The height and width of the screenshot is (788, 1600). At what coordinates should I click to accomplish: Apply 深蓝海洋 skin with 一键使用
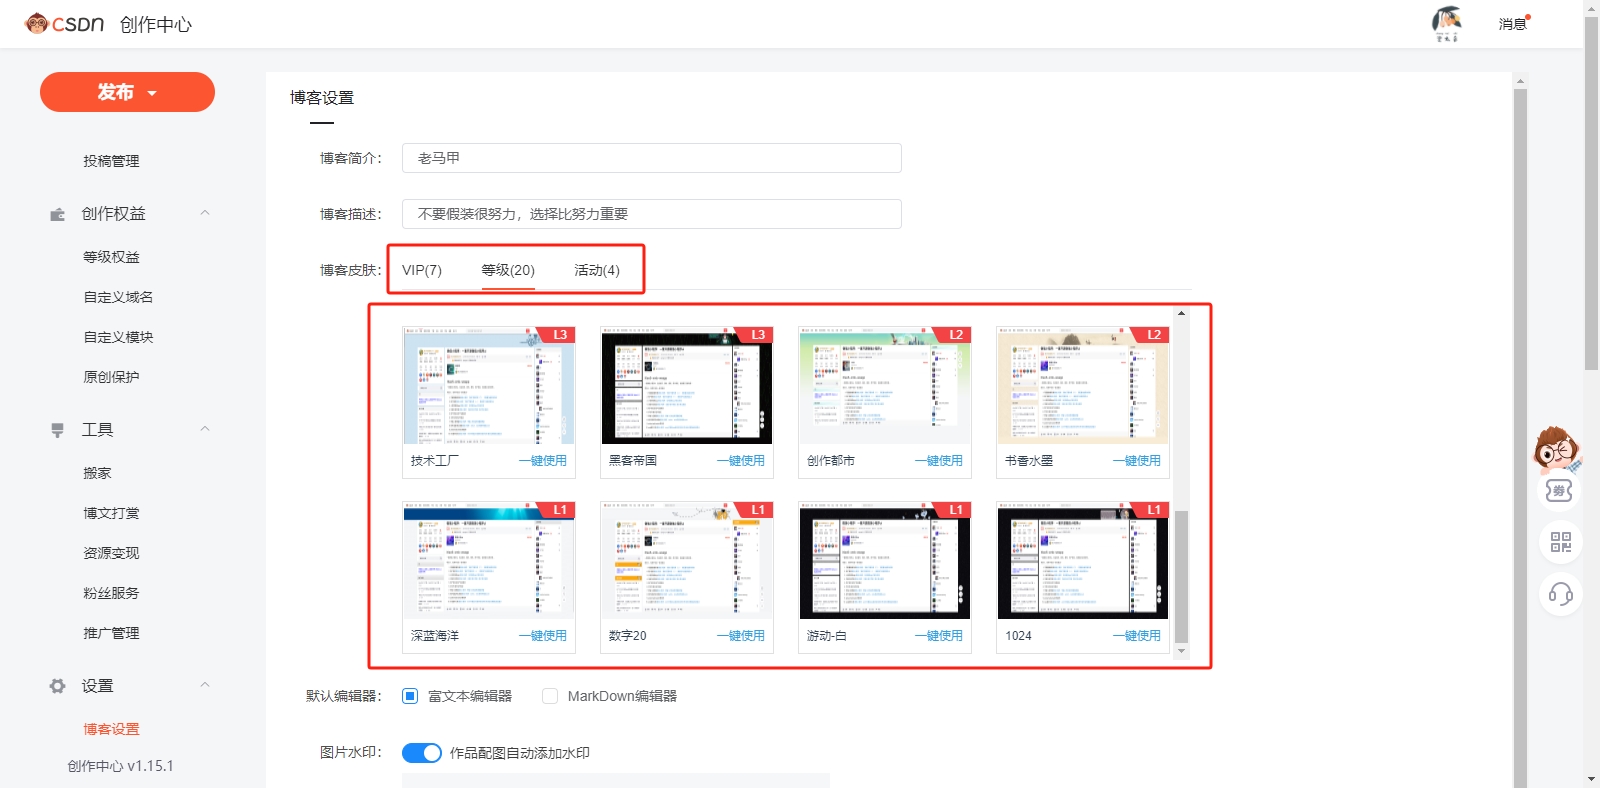(x=543, y=636)
